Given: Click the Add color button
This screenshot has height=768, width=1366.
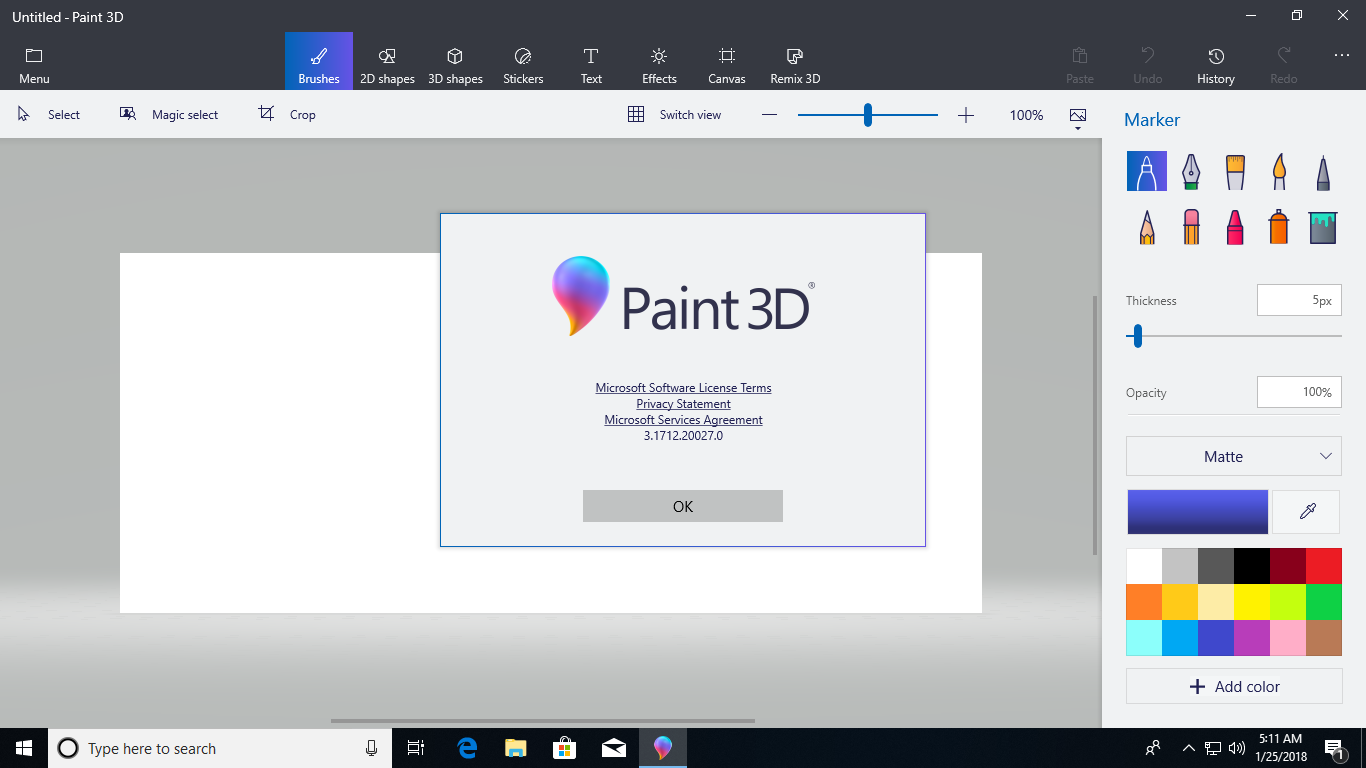Looking at the screenshot, I should click(1233, 686).
